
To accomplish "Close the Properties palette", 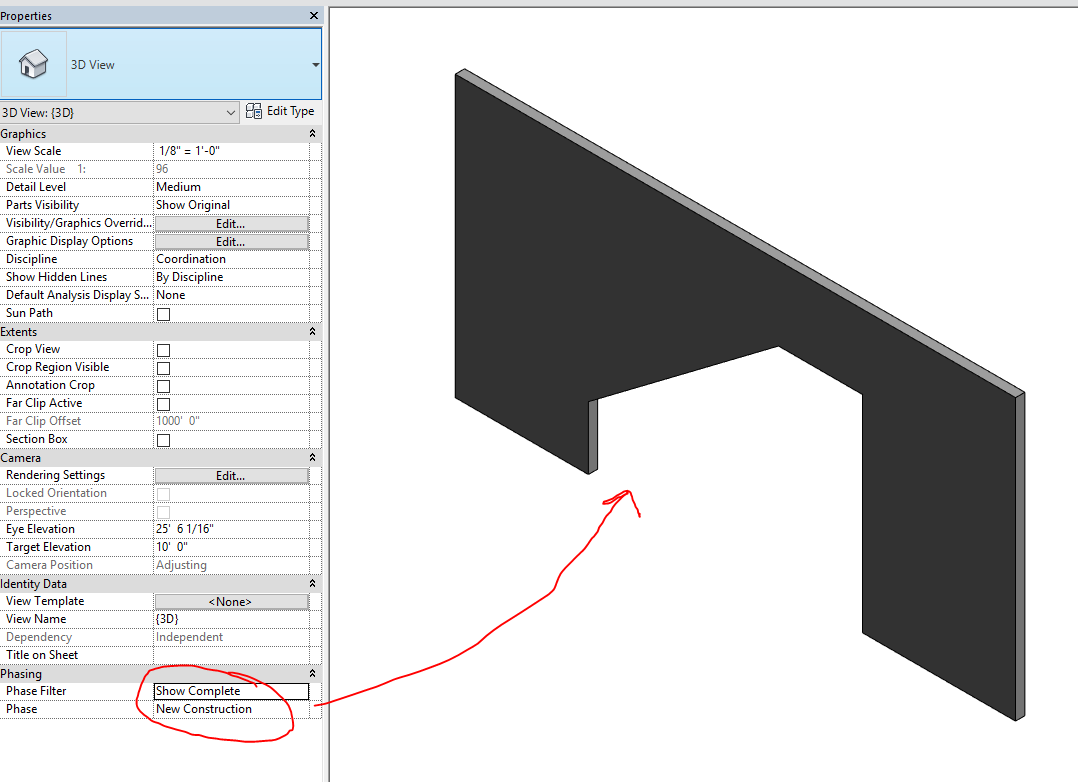I will pyautogui.click(x=313, y=15).
